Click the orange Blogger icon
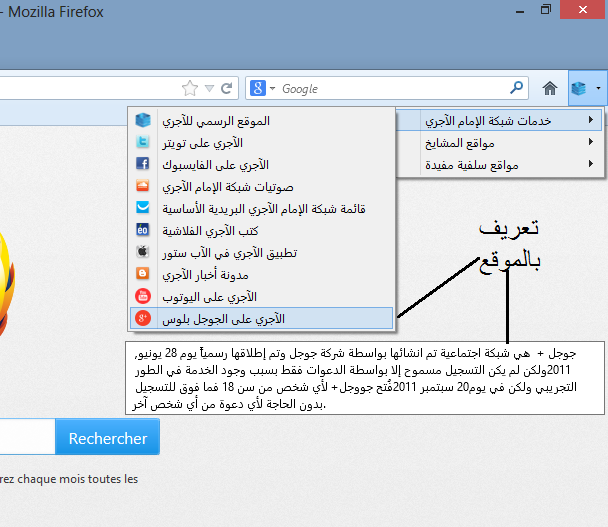This screenshot has height=527, width=608. tap(143, 273)
